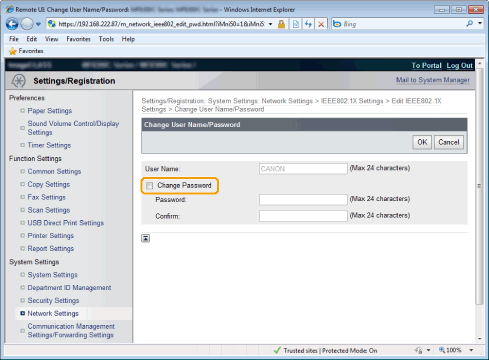Click the User Name input field

pyautogui.click(x=303, y=169)
